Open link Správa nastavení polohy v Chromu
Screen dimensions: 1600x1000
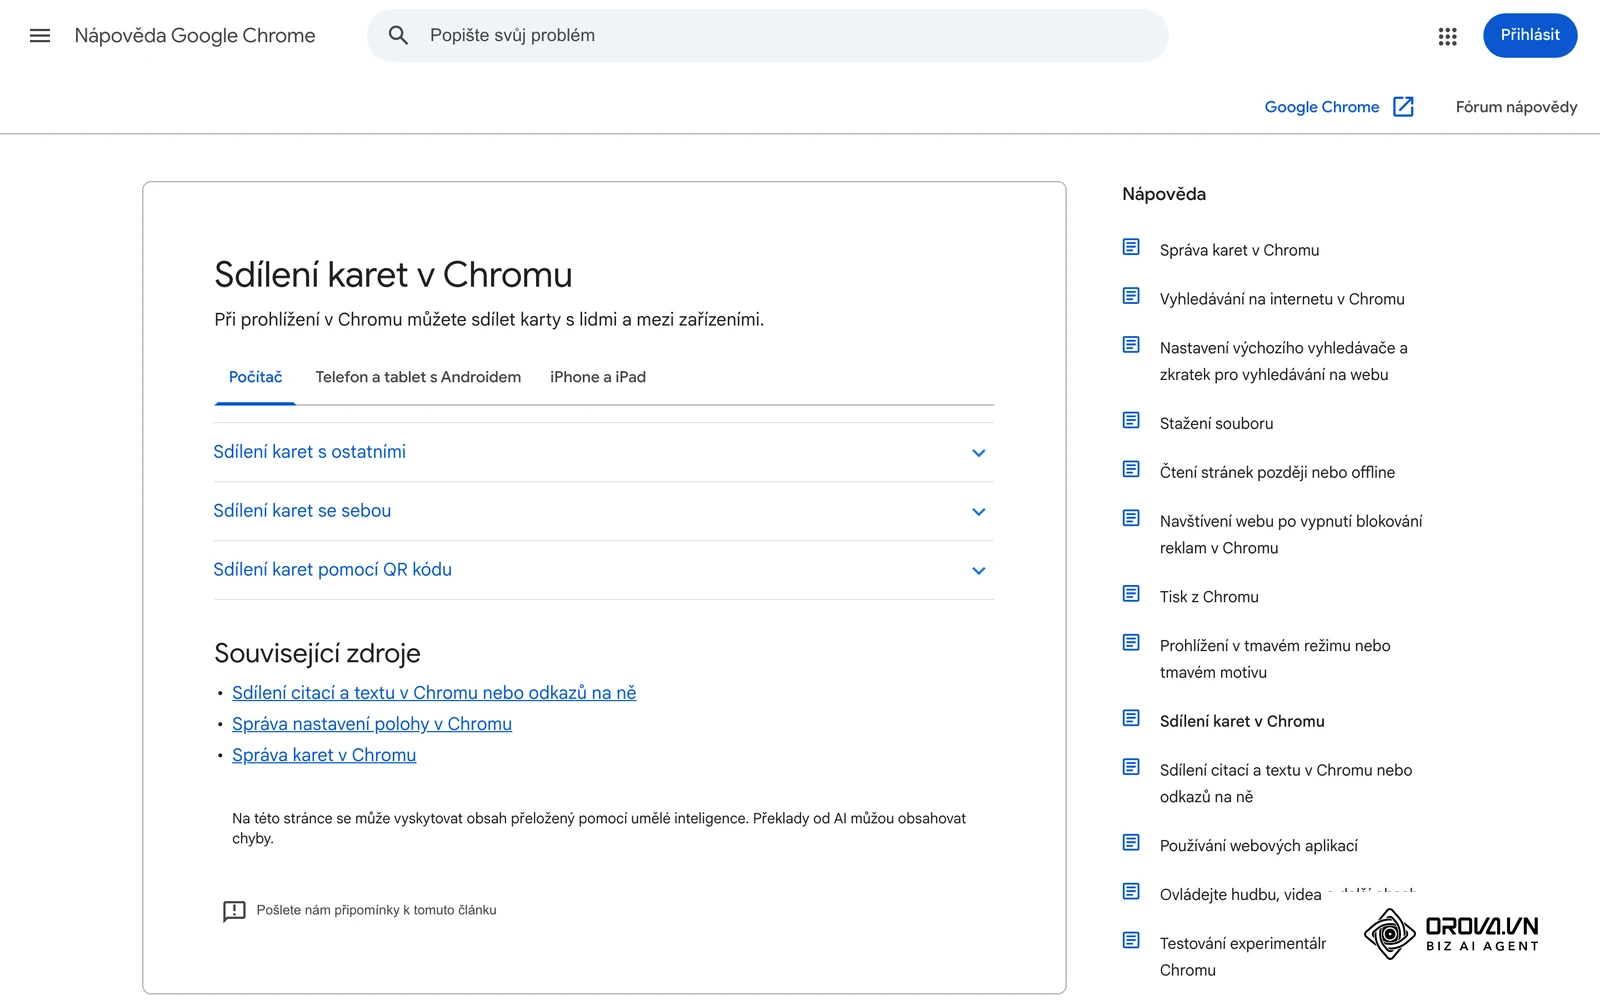click(372, 724)
